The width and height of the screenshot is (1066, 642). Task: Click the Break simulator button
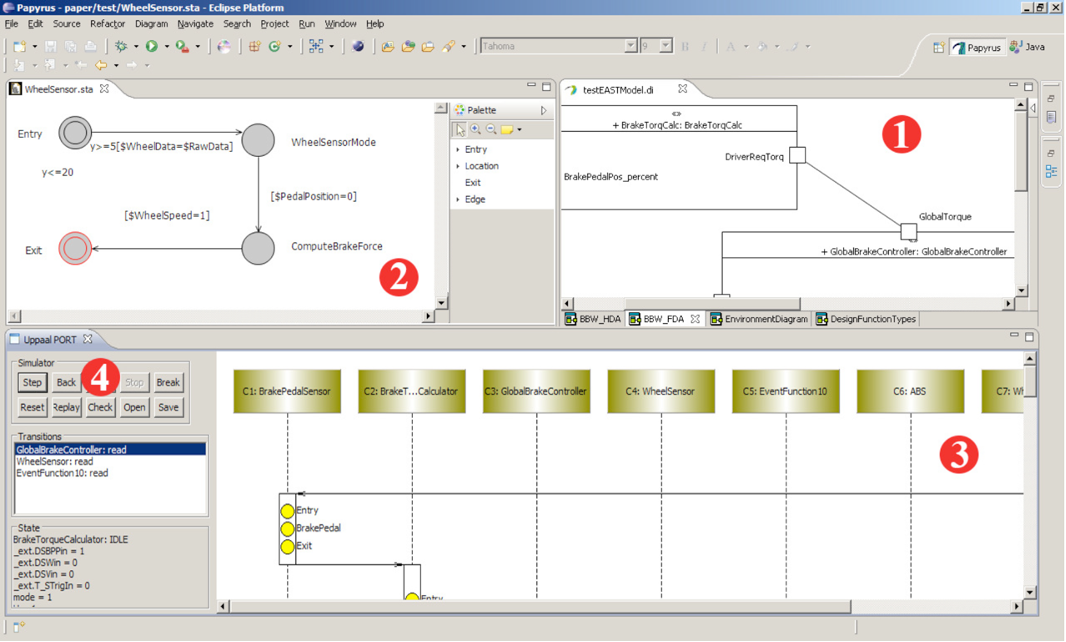168,382
